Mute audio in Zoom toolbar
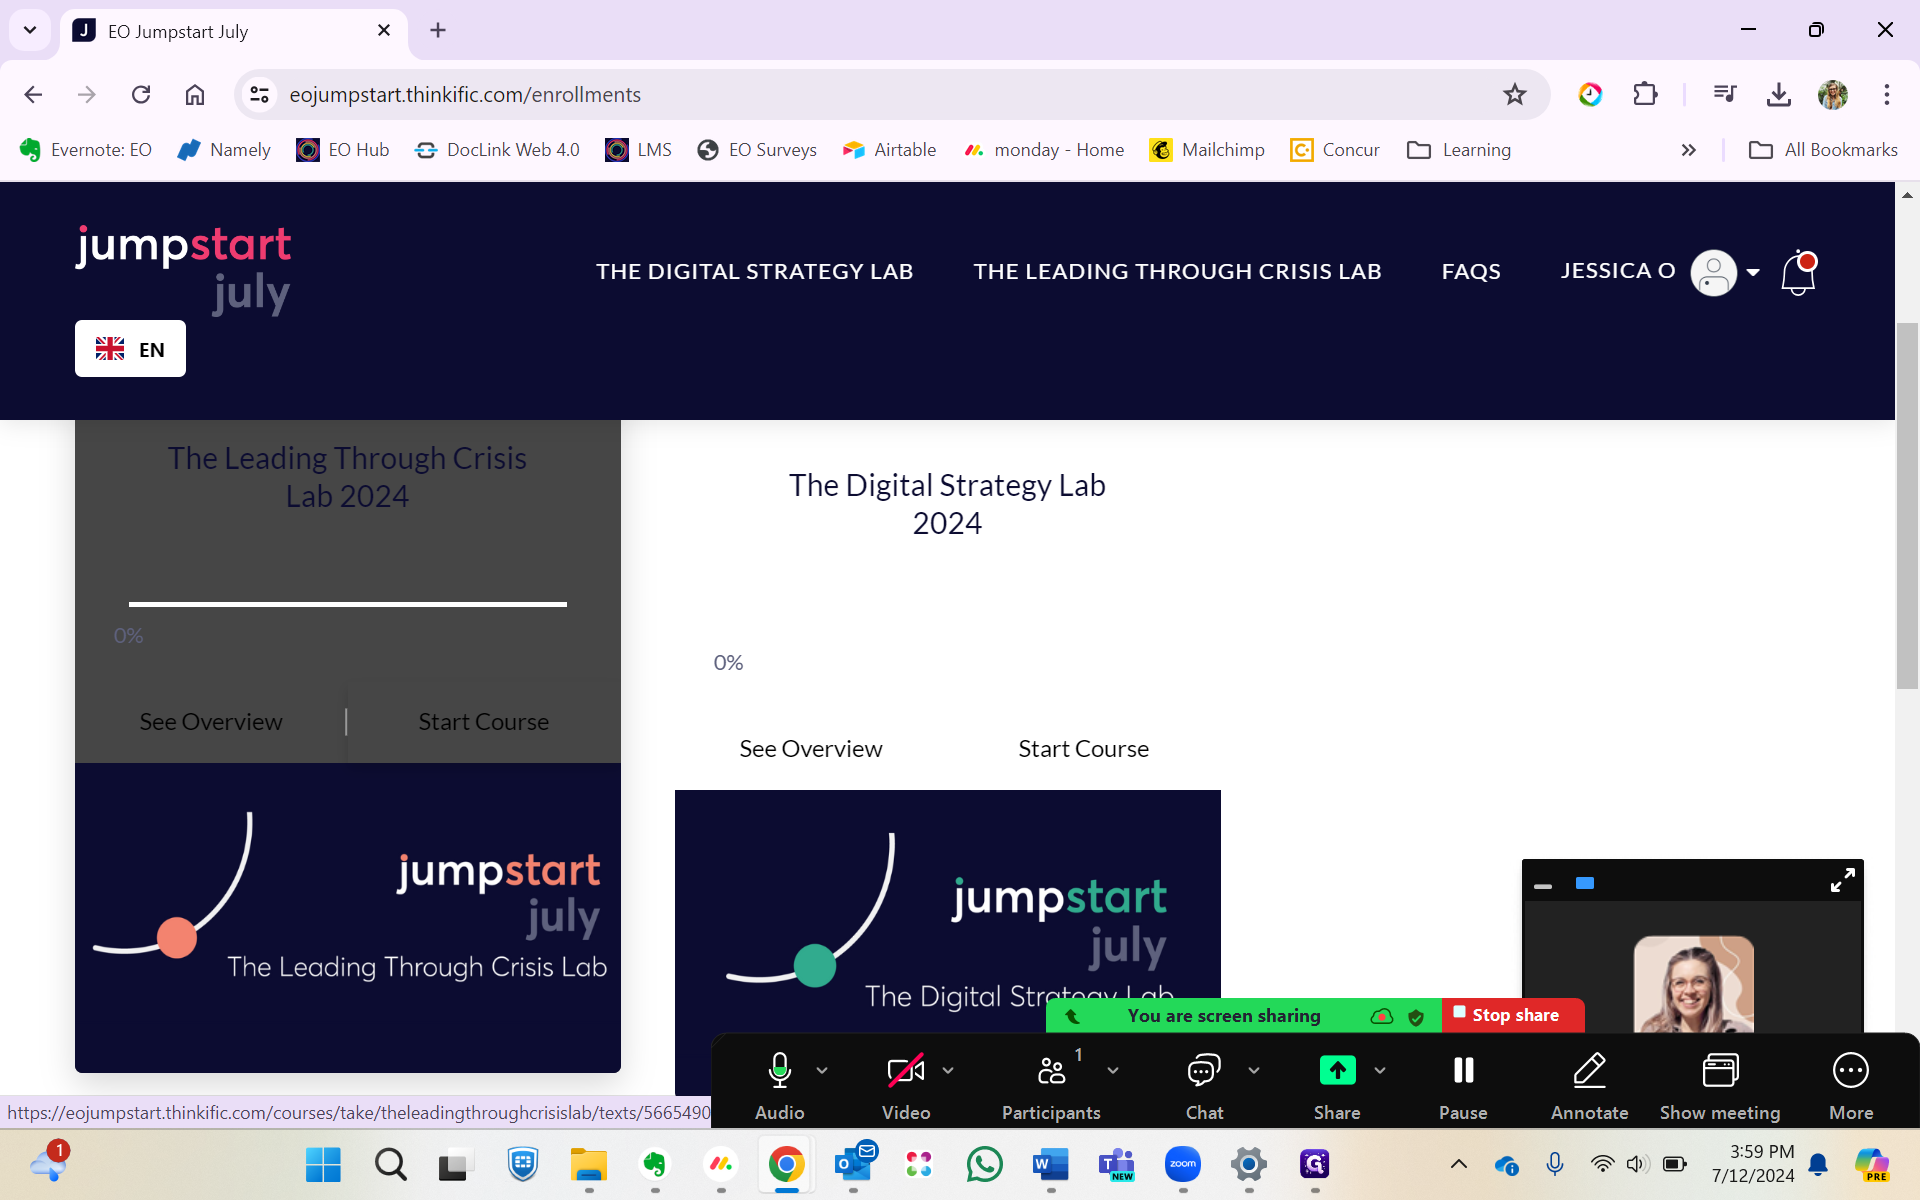1920x1200 pixels. click(779, 1086)
